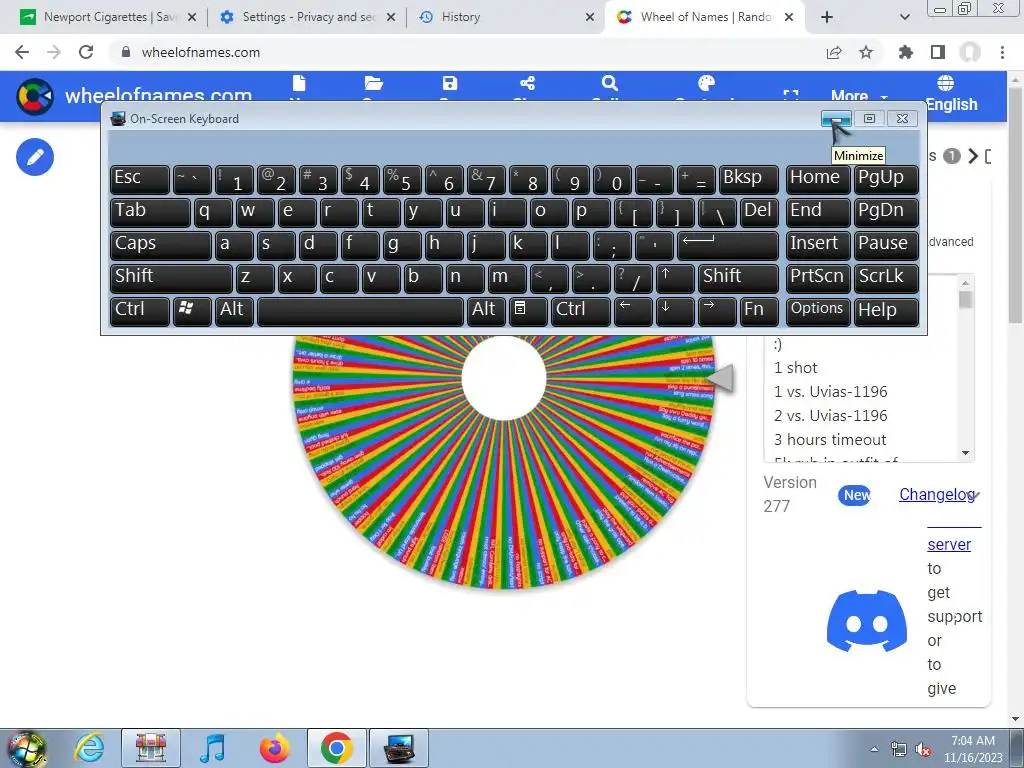The height and width of the screenshot is (768, 1024).
Task: Click the PrtScn key on keyboard
Action: tap(818, 278)
